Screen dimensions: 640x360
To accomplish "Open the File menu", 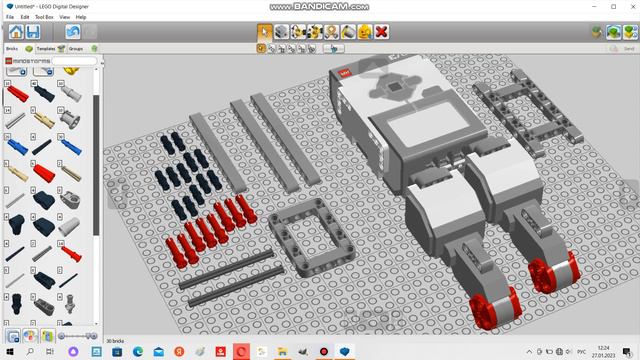I will coord(10,17).
